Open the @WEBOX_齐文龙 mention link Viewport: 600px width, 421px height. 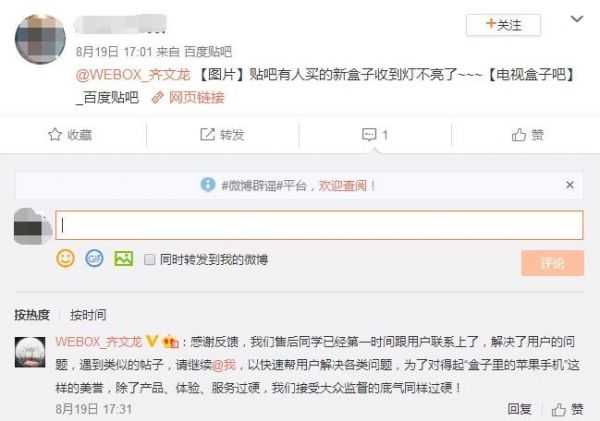pyautogui.click(x=133, y=74)
